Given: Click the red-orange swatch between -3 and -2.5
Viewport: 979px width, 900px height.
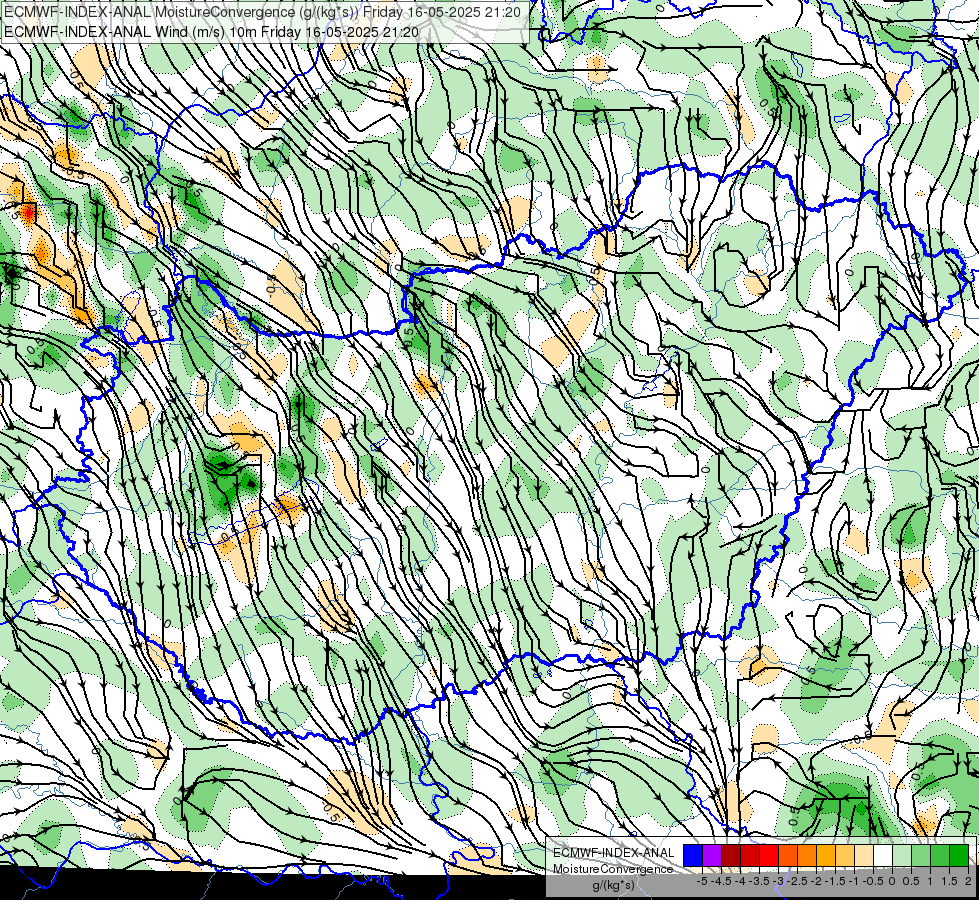Looking at the screenshot, I should point(788,856).
